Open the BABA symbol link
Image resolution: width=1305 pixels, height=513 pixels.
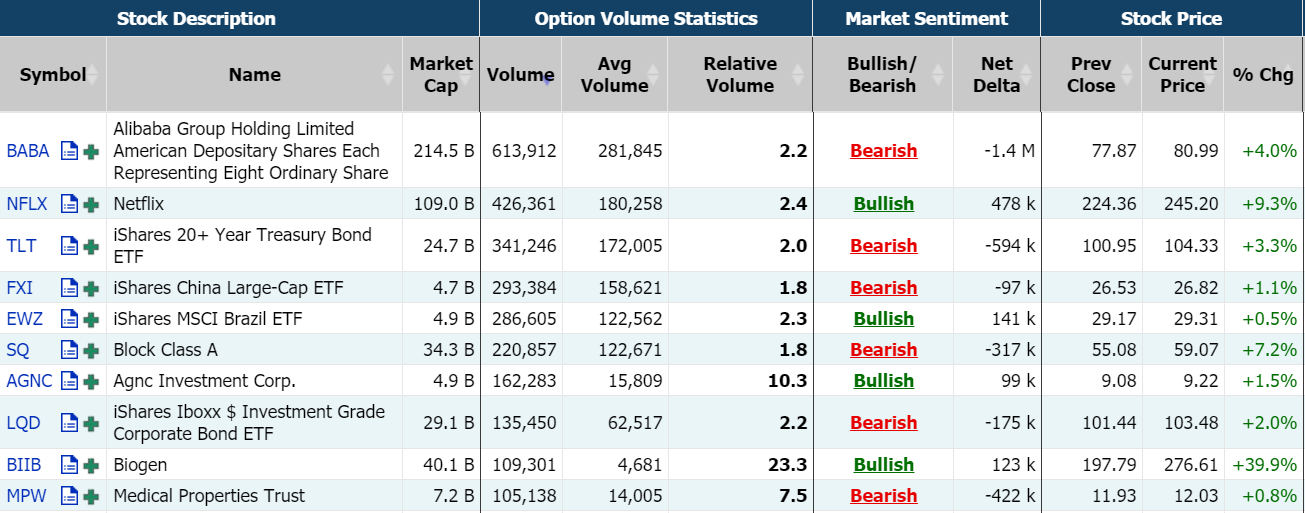tap(27, 151)
